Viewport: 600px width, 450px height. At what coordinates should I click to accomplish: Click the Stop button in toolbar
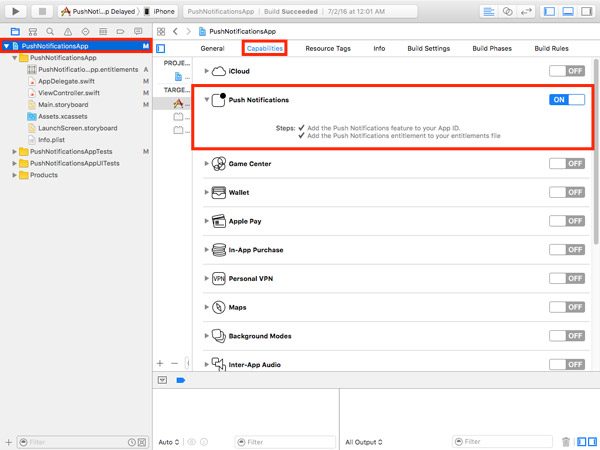click(42, 11)
